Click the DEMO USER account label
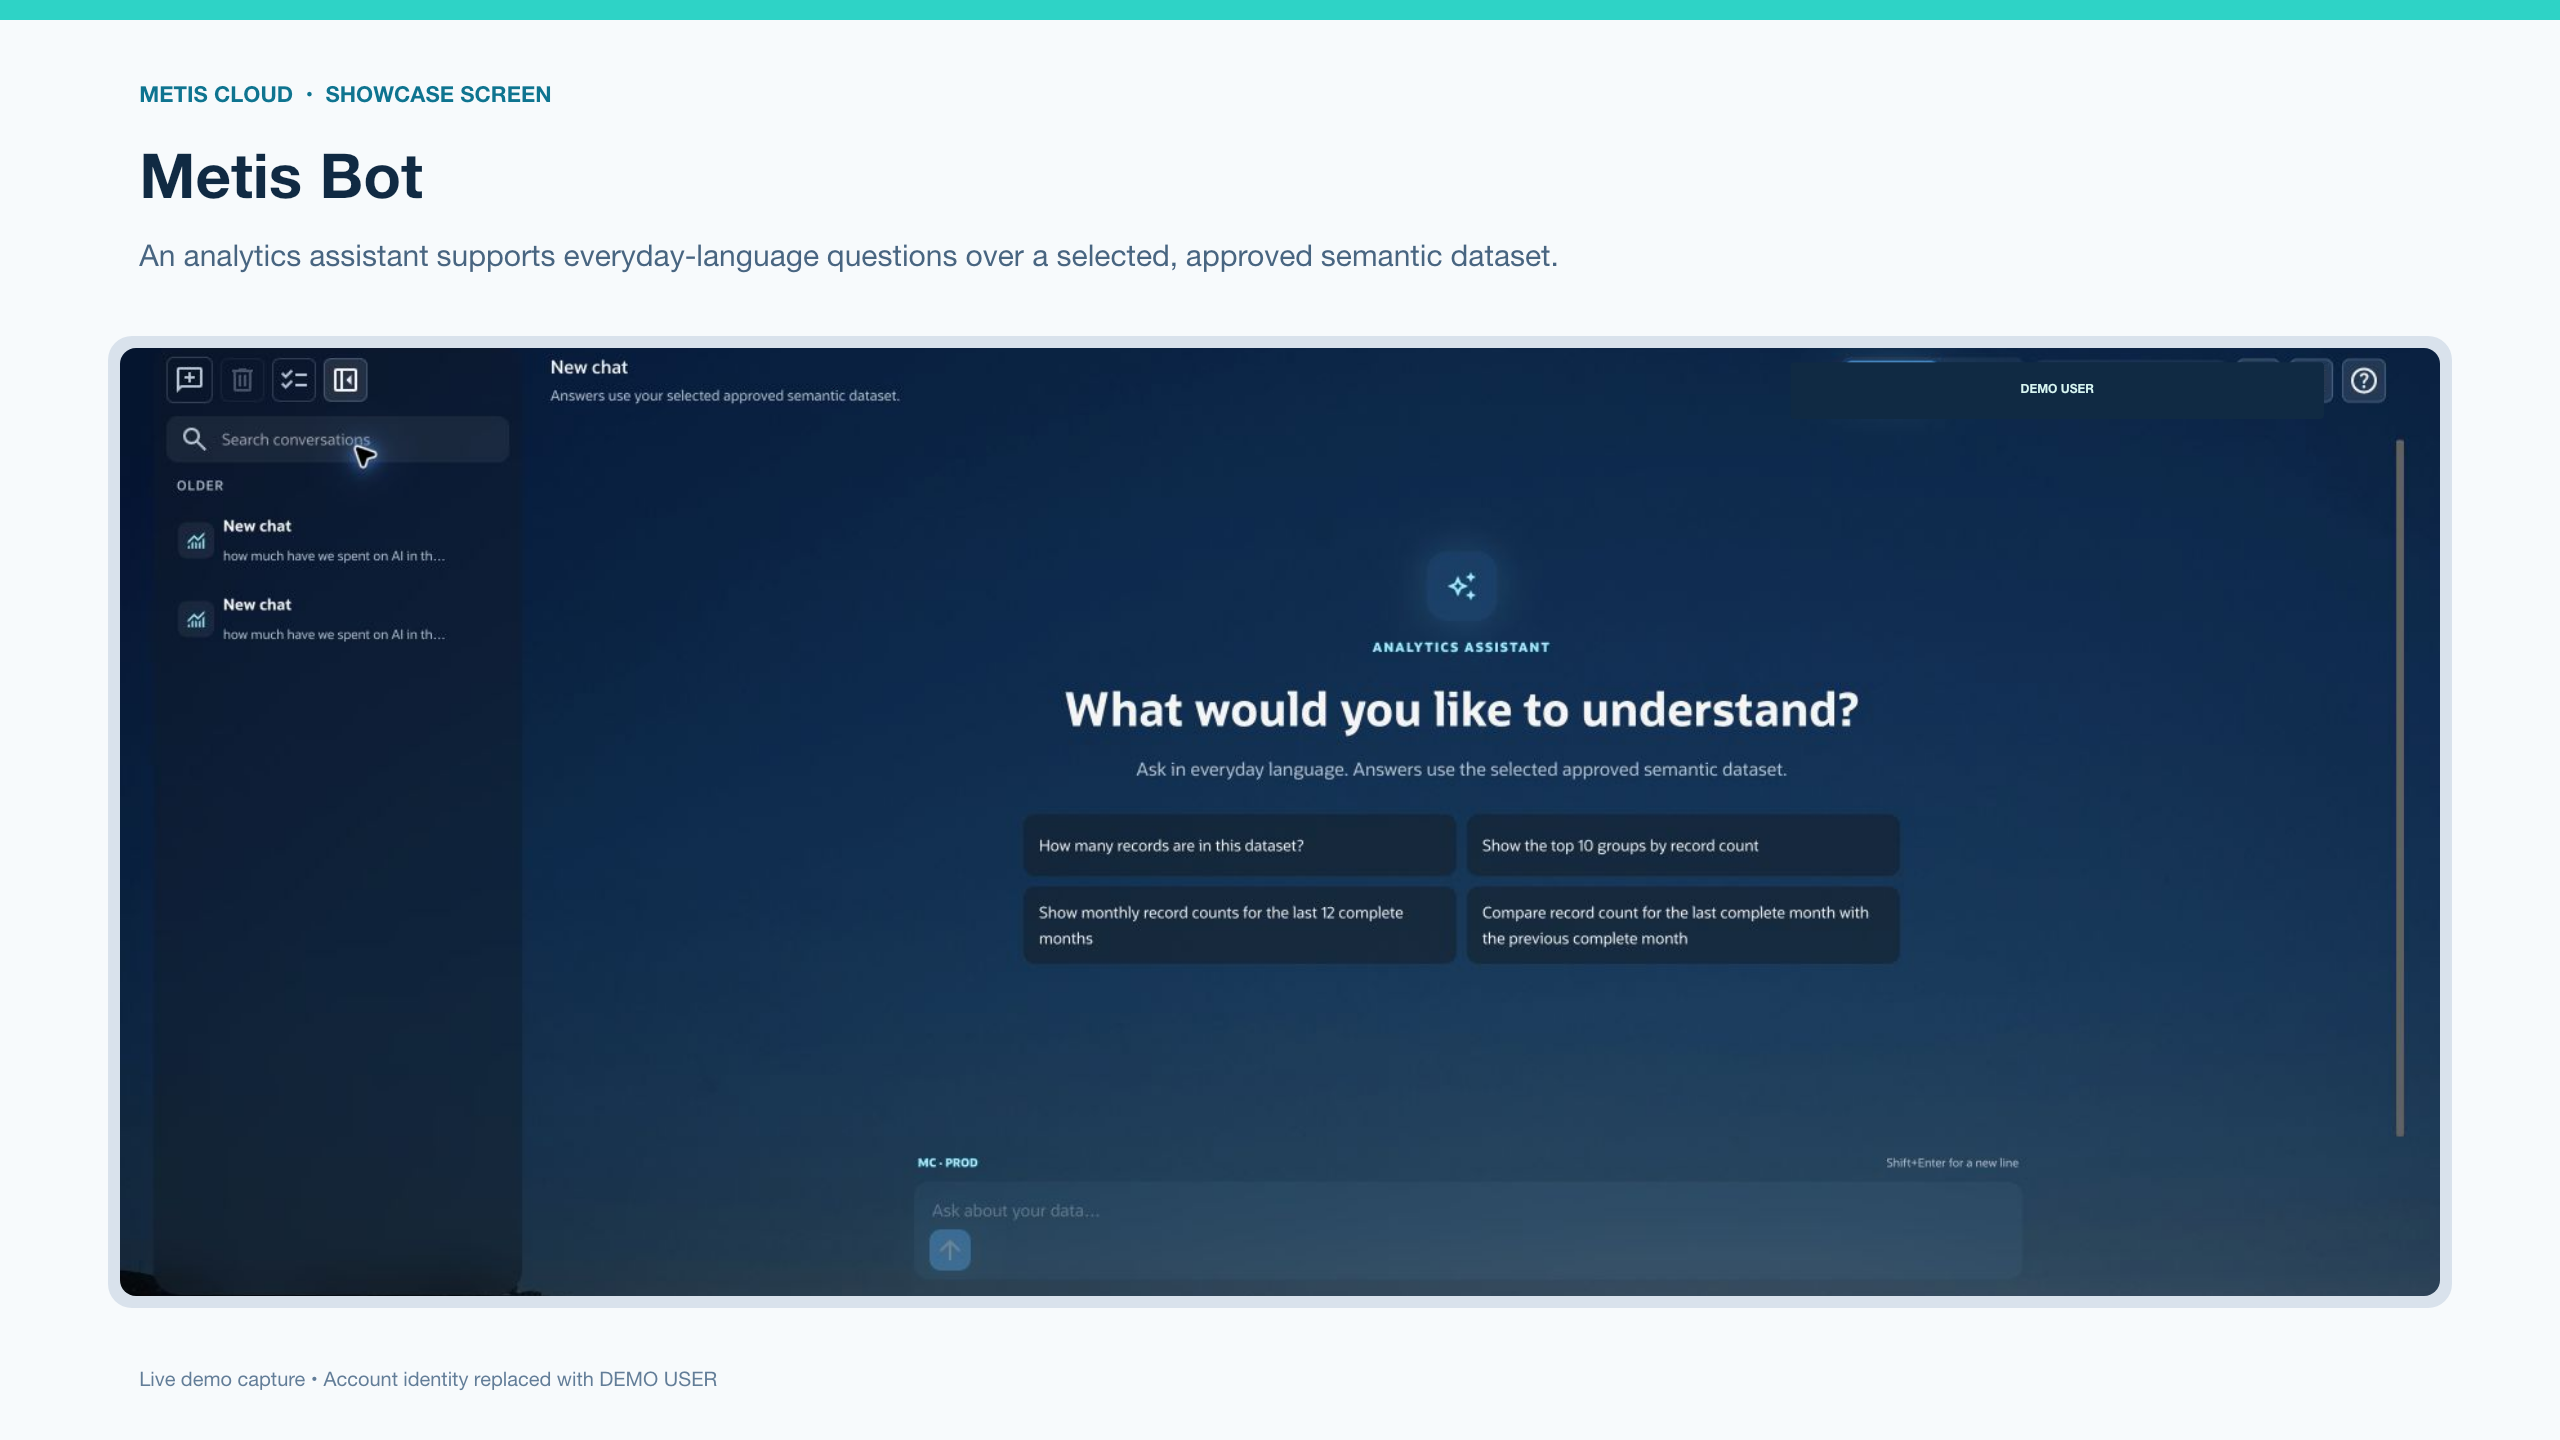 click(x=2056, y=389)
